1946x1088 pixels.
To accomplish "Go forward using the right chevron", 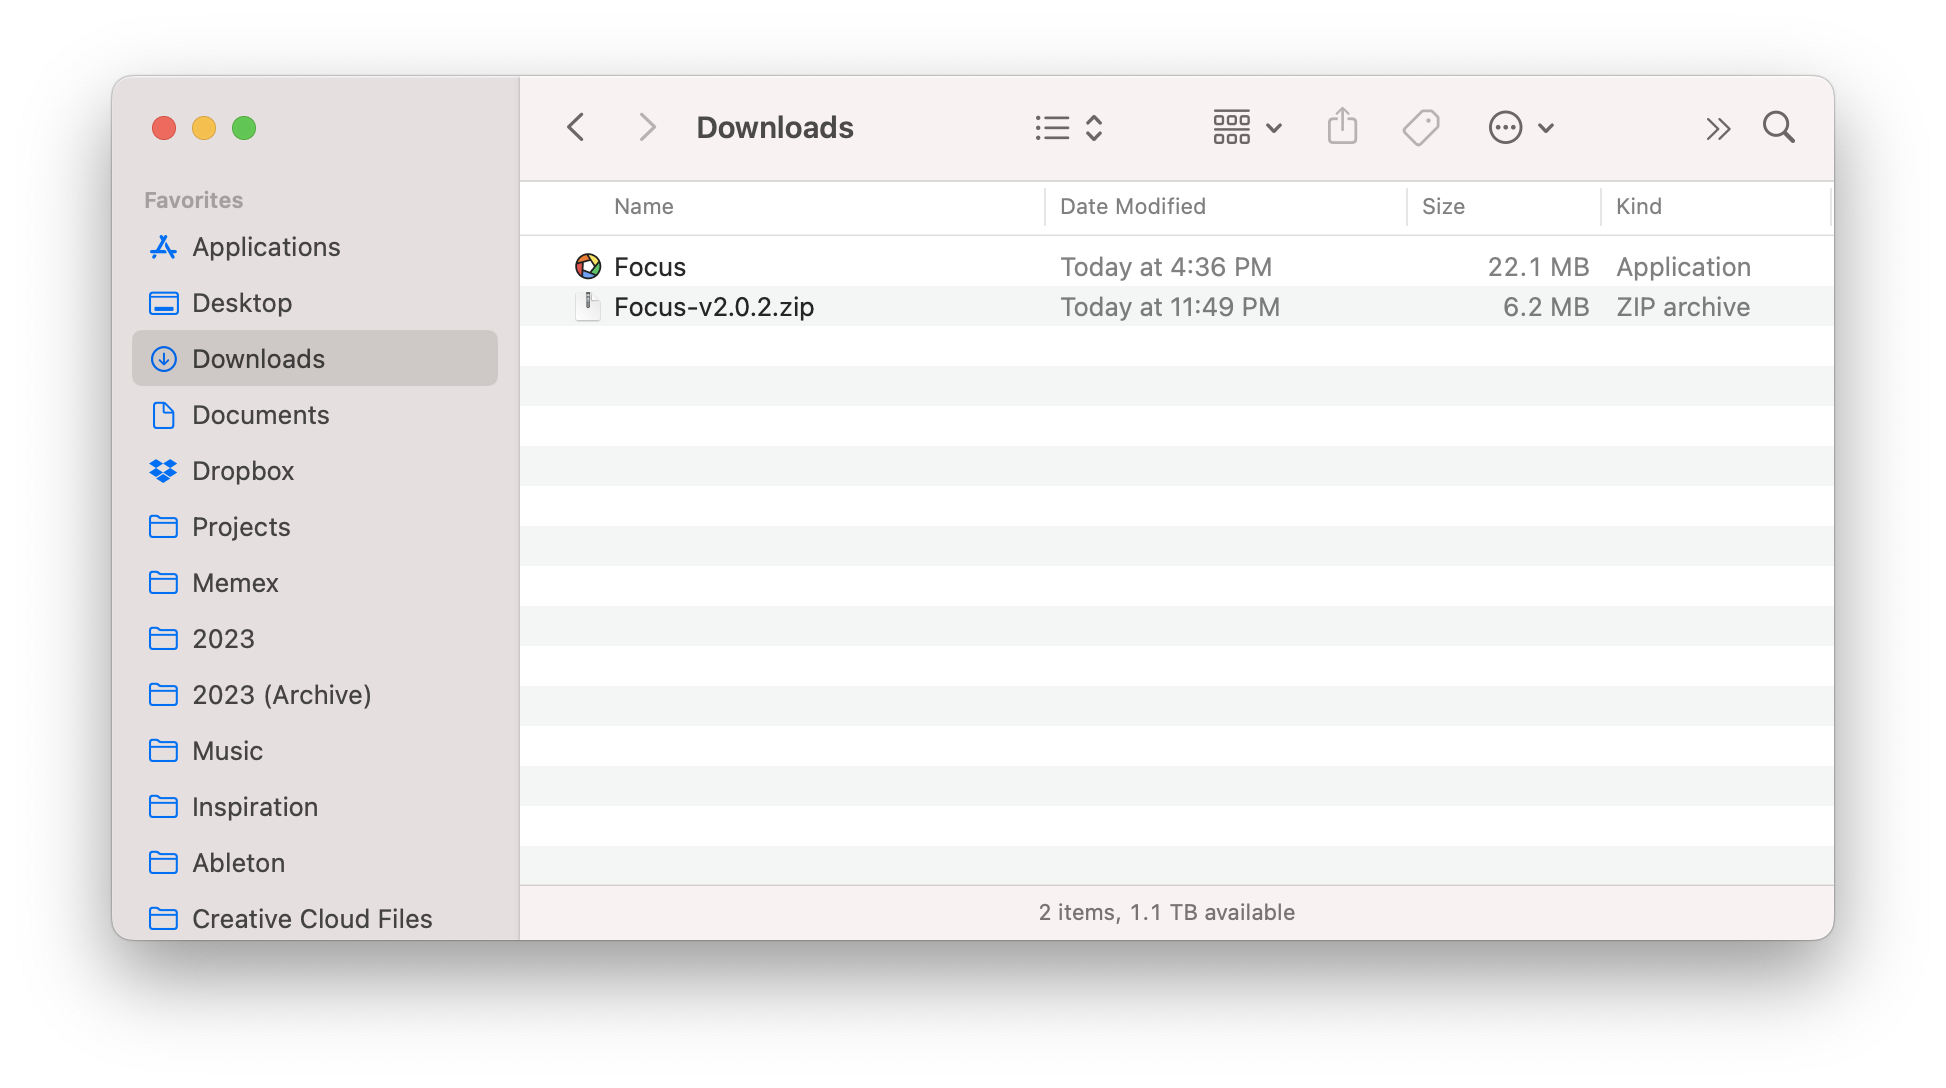I will 647,128.
